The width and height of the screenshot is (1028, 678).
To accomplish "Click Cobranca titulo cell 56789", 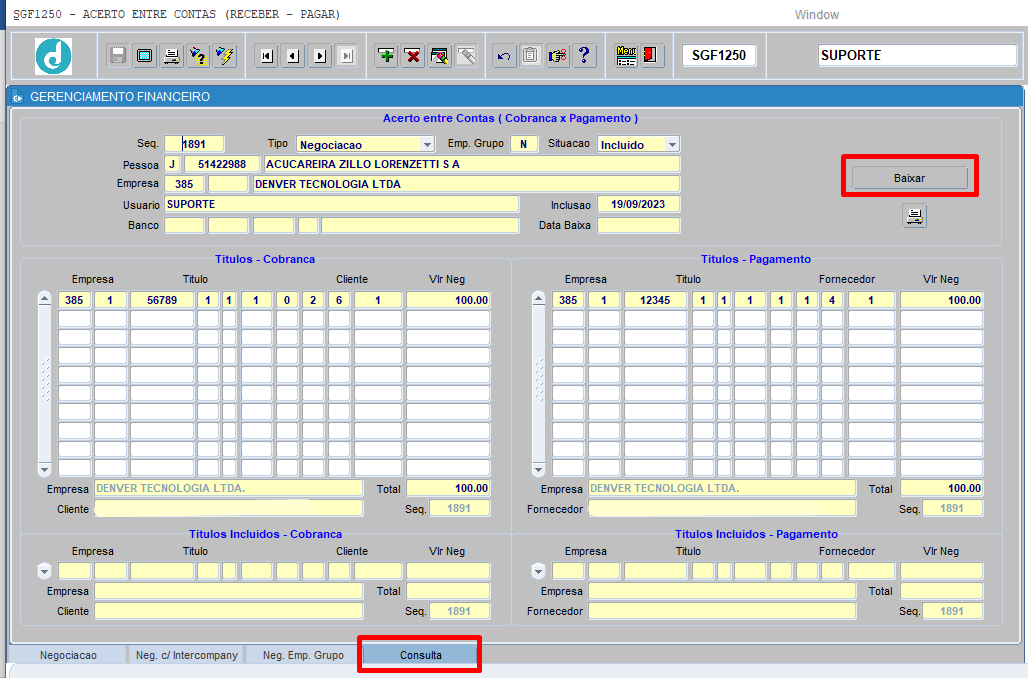I will tap(162, 300).
